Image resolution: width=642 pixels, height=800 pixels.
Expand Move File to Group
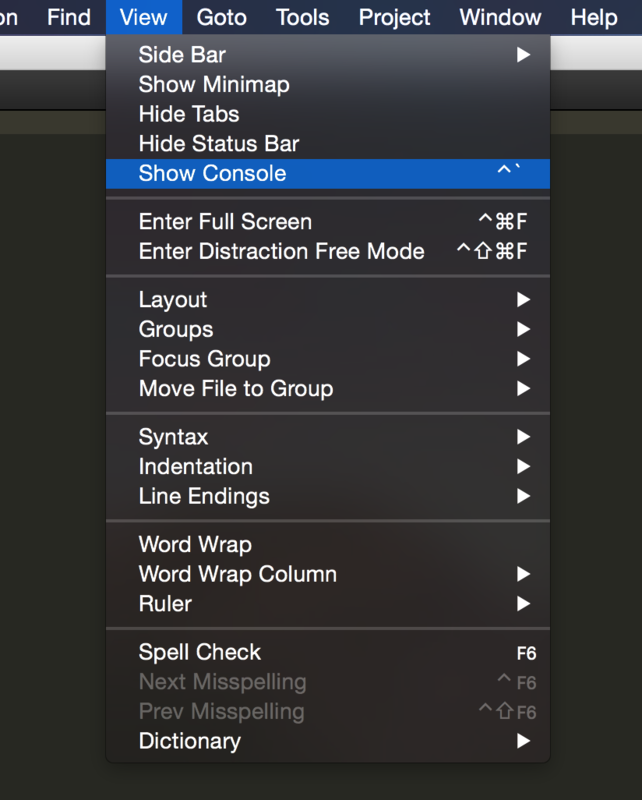point(236,389)
